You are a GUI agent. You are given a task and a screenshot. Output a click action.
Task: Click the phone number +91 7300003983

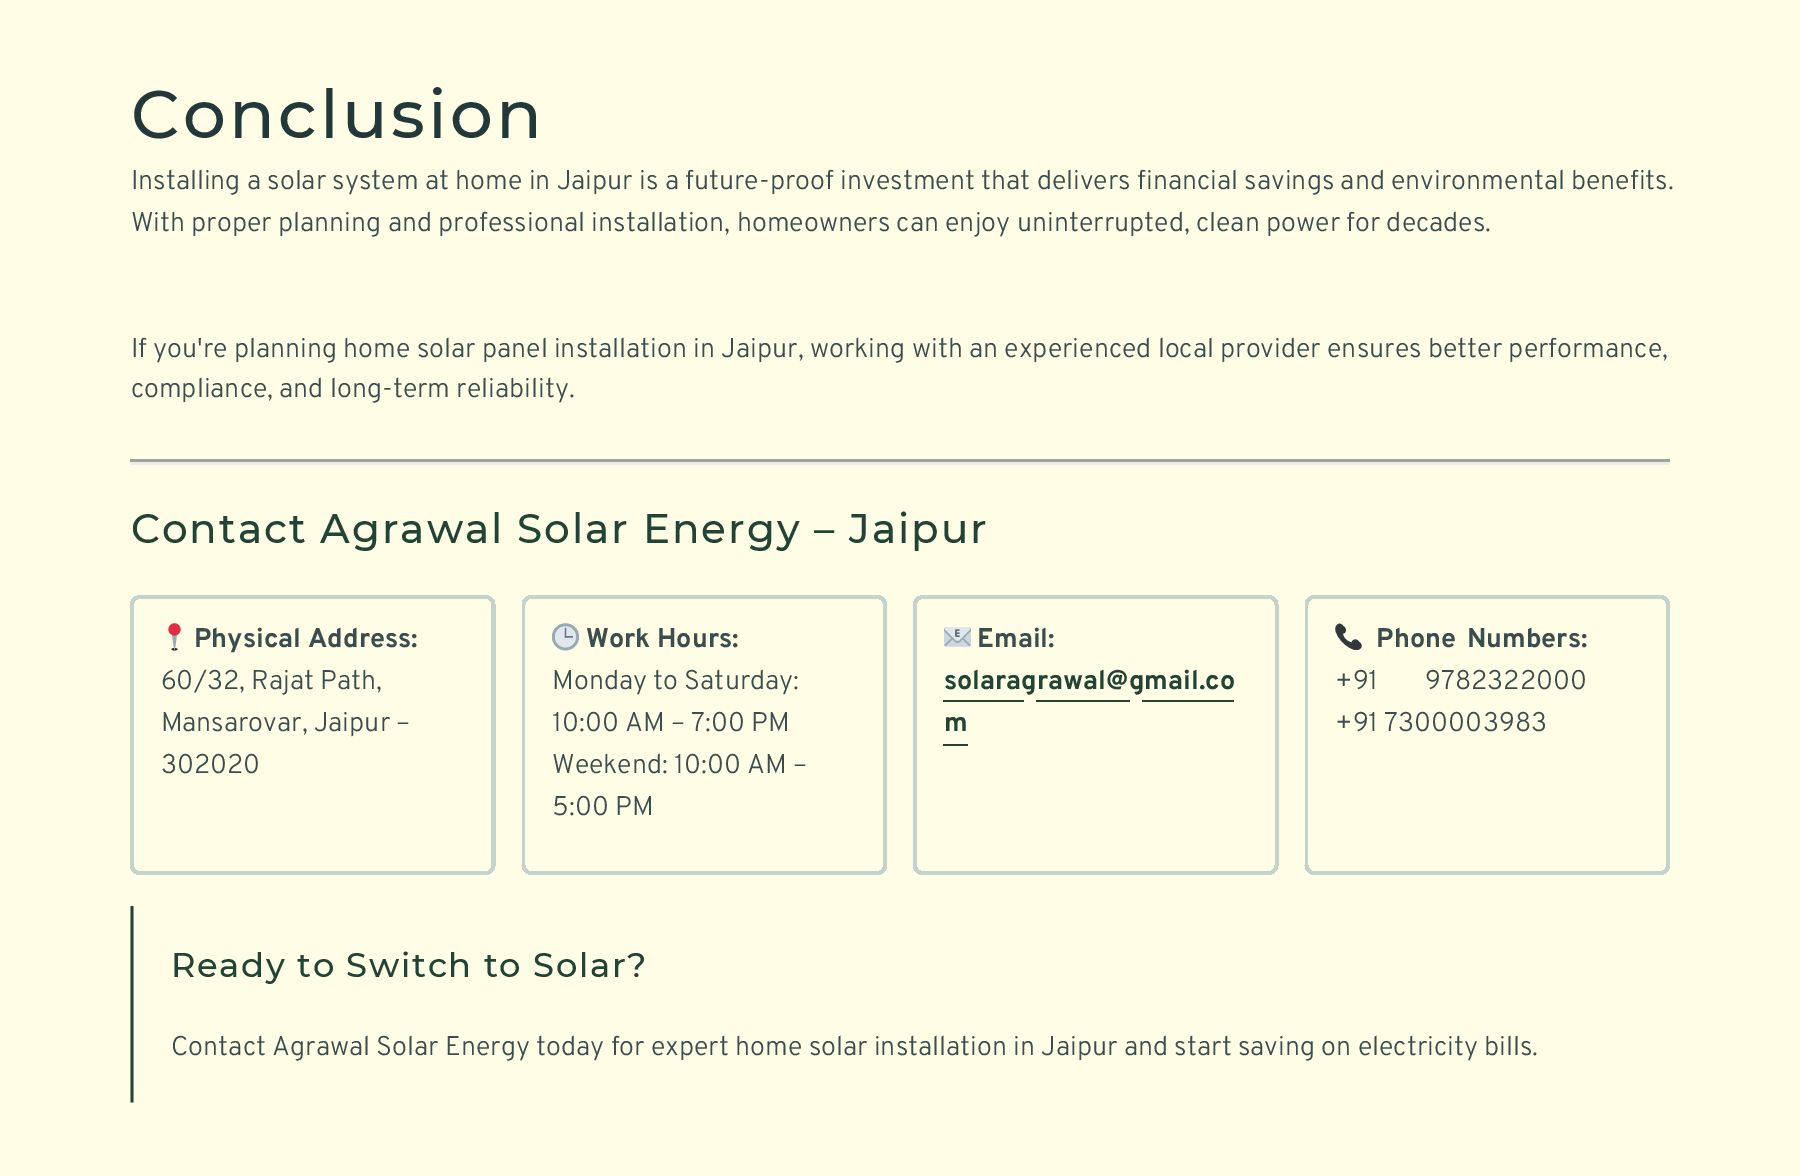(x=1440, y=723)
